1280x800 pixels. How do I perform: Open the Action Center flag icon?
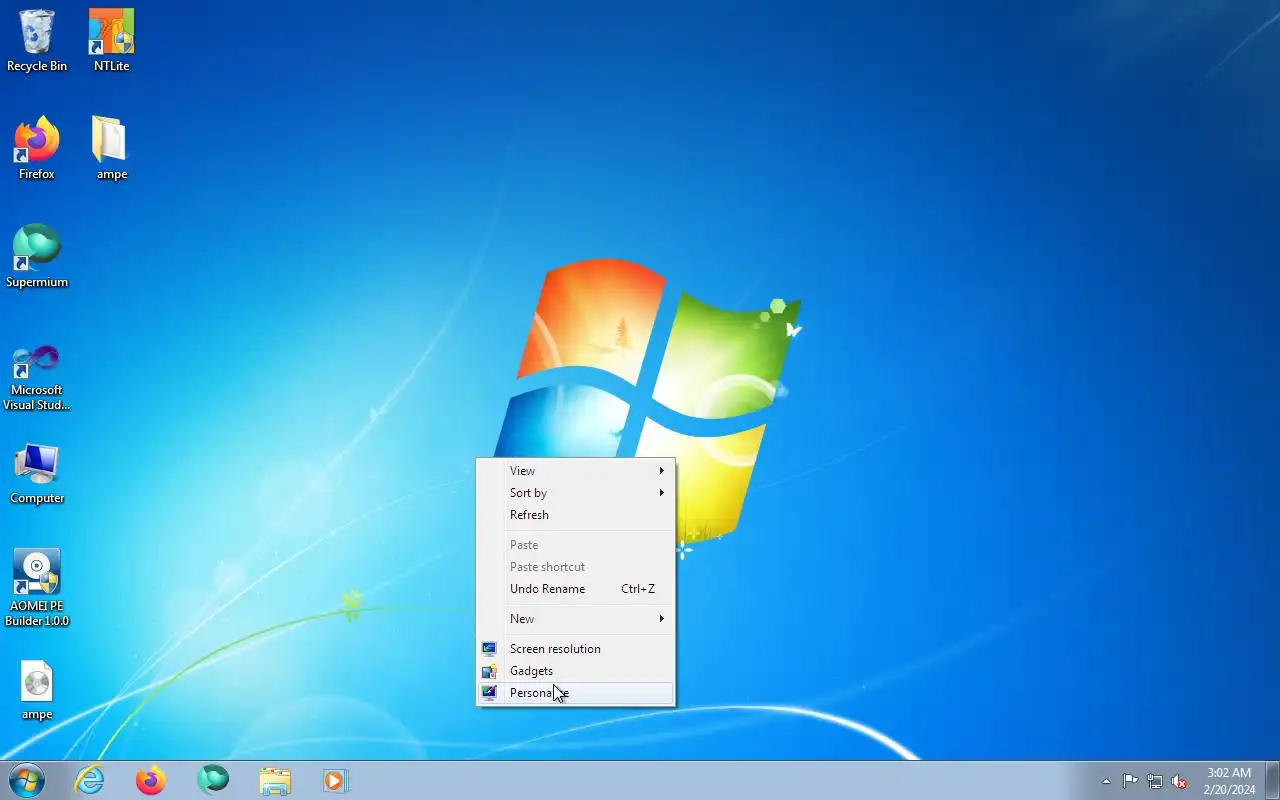(1130, 781)
